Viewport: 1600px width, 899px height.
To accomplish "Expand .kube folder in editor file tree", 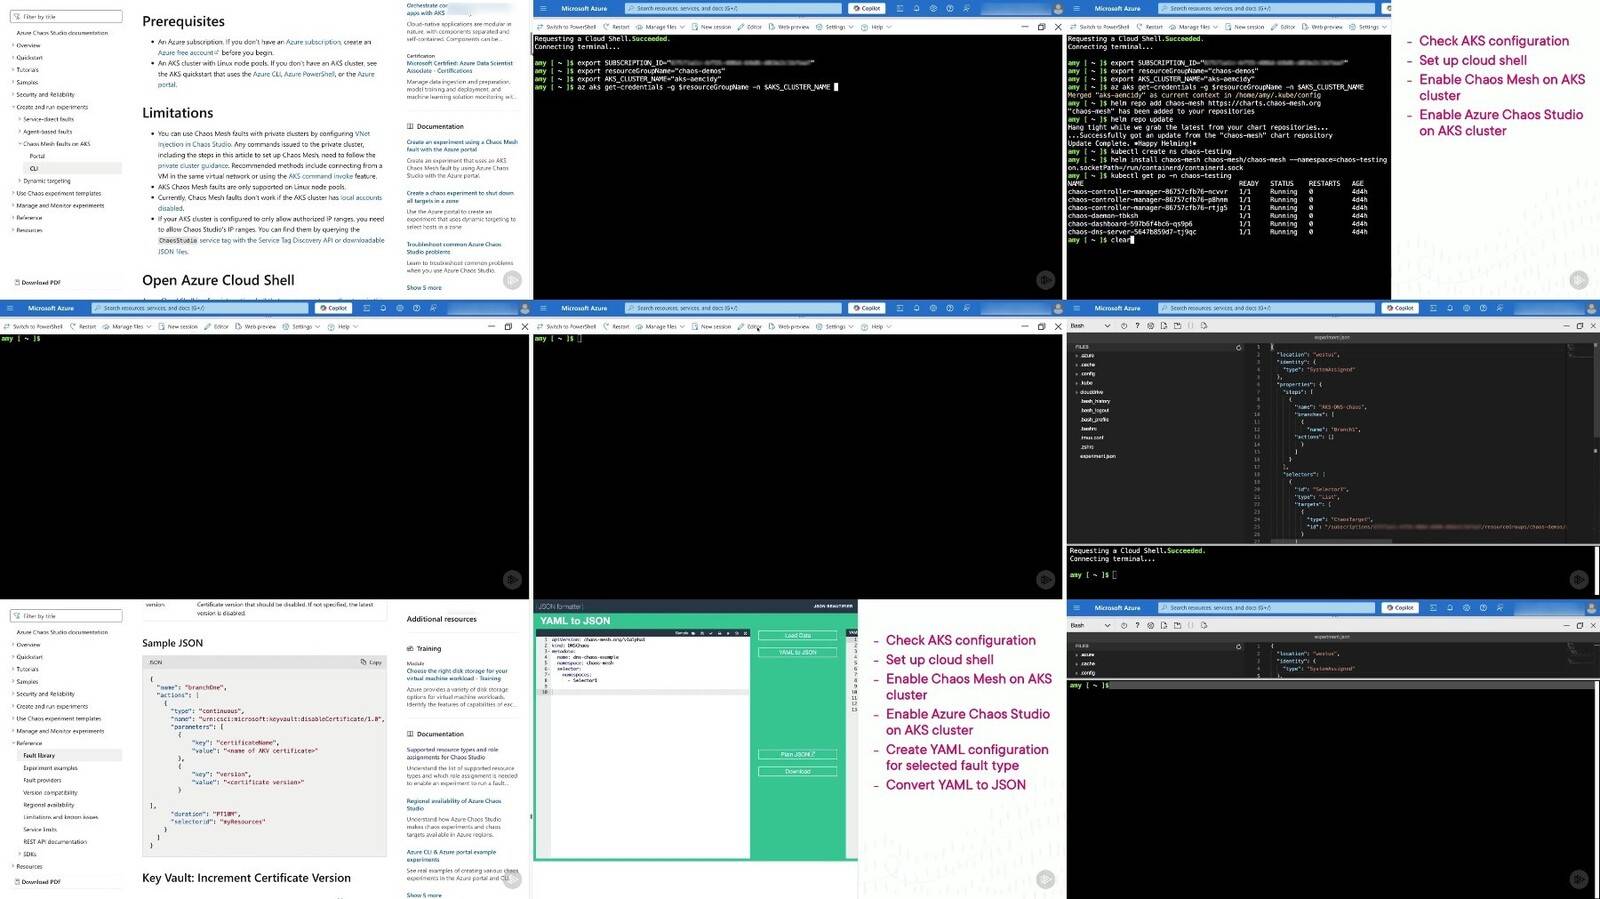I will click(x=1086, y=383).
